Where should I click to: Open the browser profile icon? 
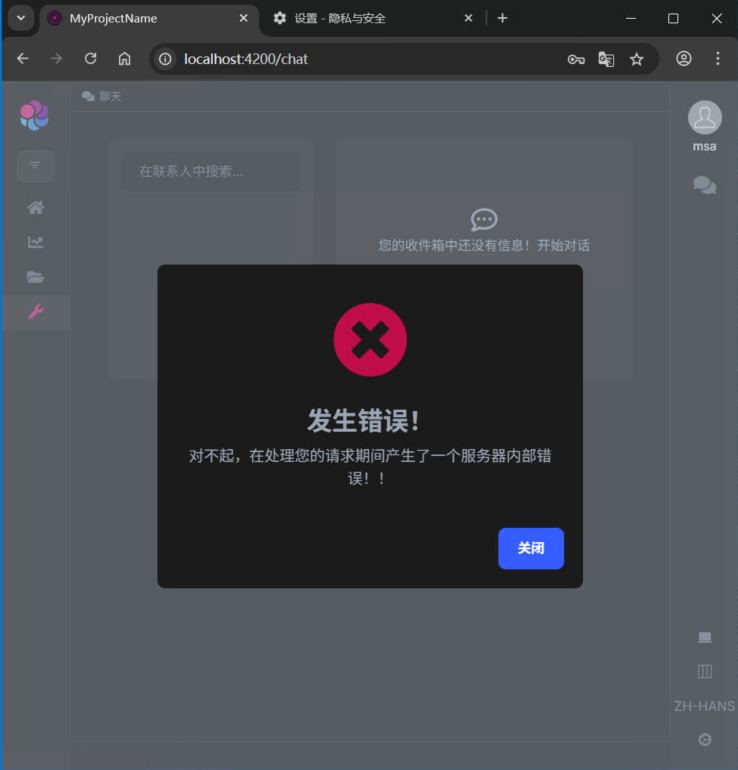coord(684,59)
